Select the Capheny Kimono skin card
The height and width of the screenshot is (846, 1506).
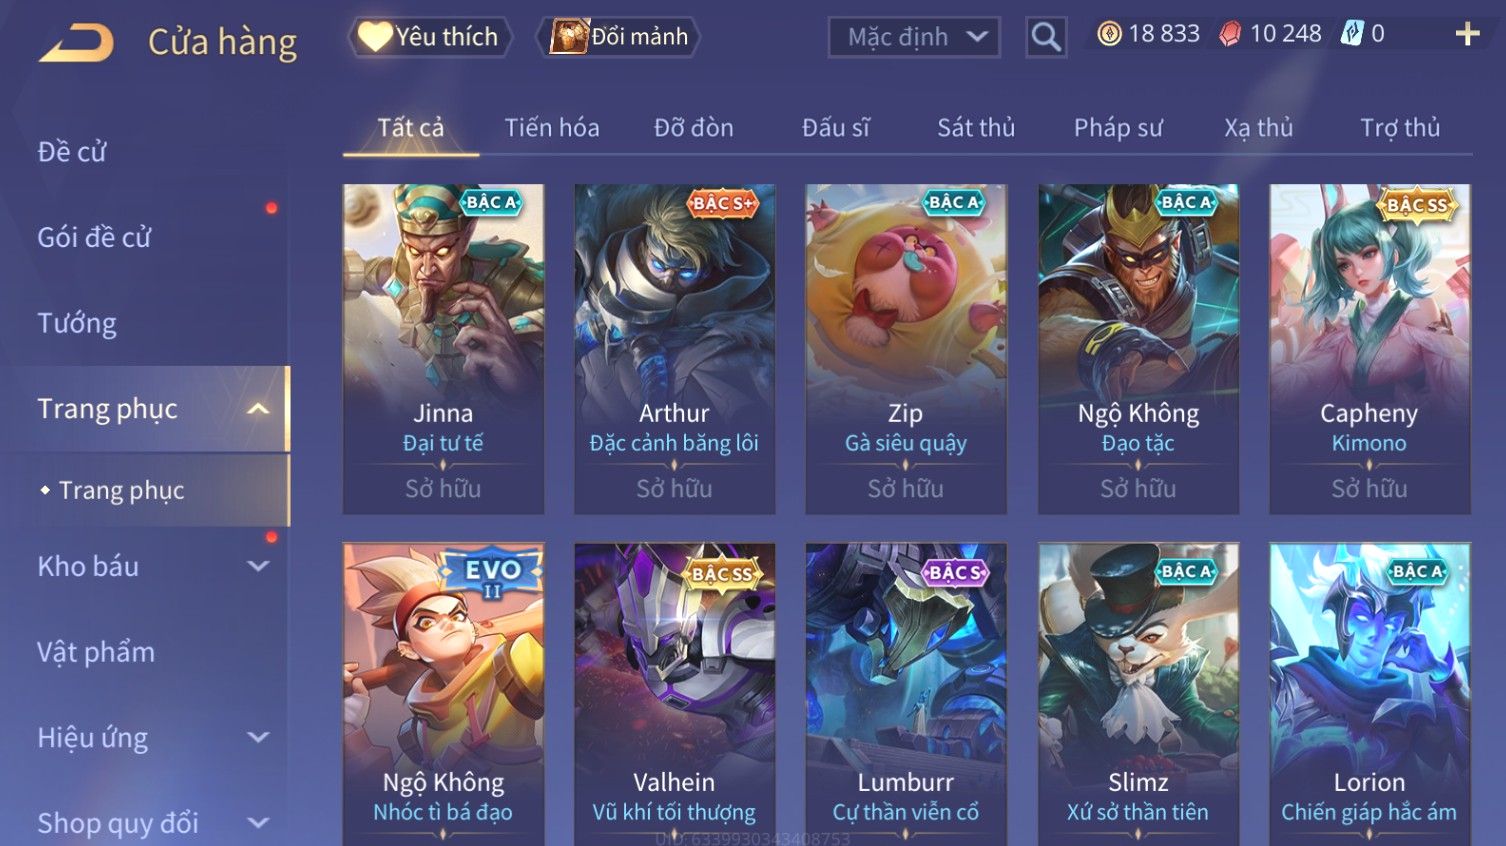click(1369, 349)
